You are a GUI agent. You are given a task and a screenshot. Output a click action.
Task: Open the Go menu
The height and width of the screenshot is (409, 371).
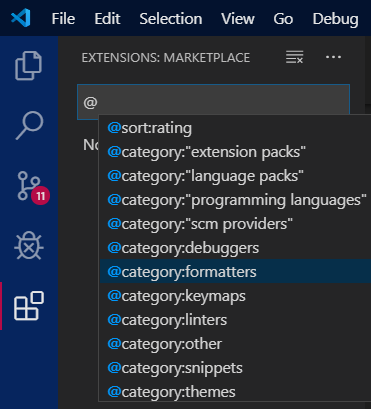(283, 19)
